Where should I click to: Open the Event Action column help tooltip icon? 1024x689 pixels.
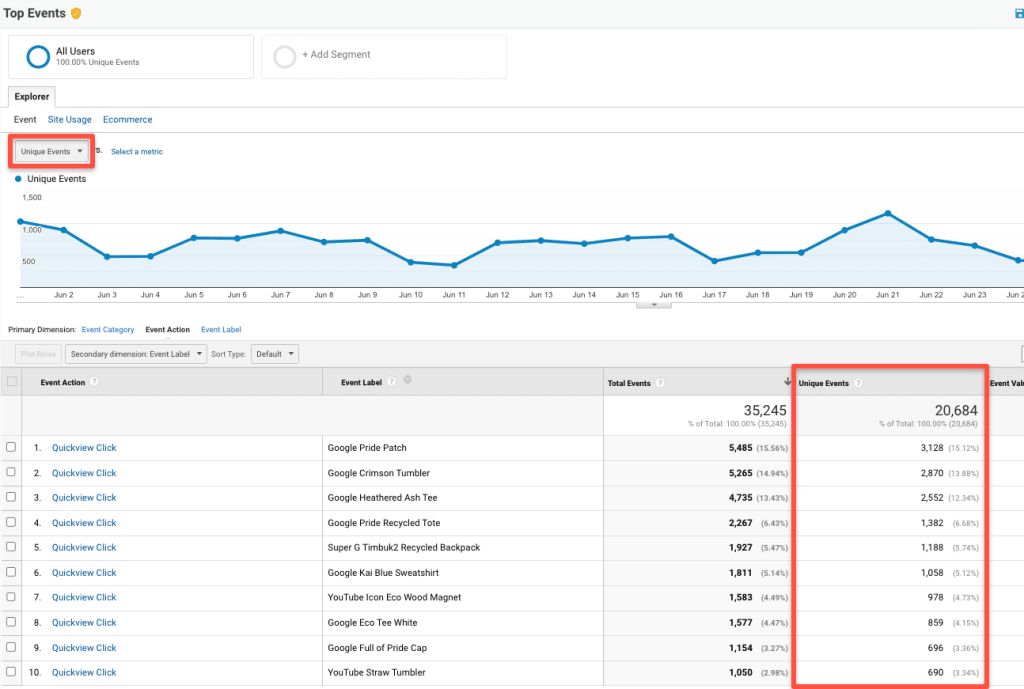tap(92, 382)
